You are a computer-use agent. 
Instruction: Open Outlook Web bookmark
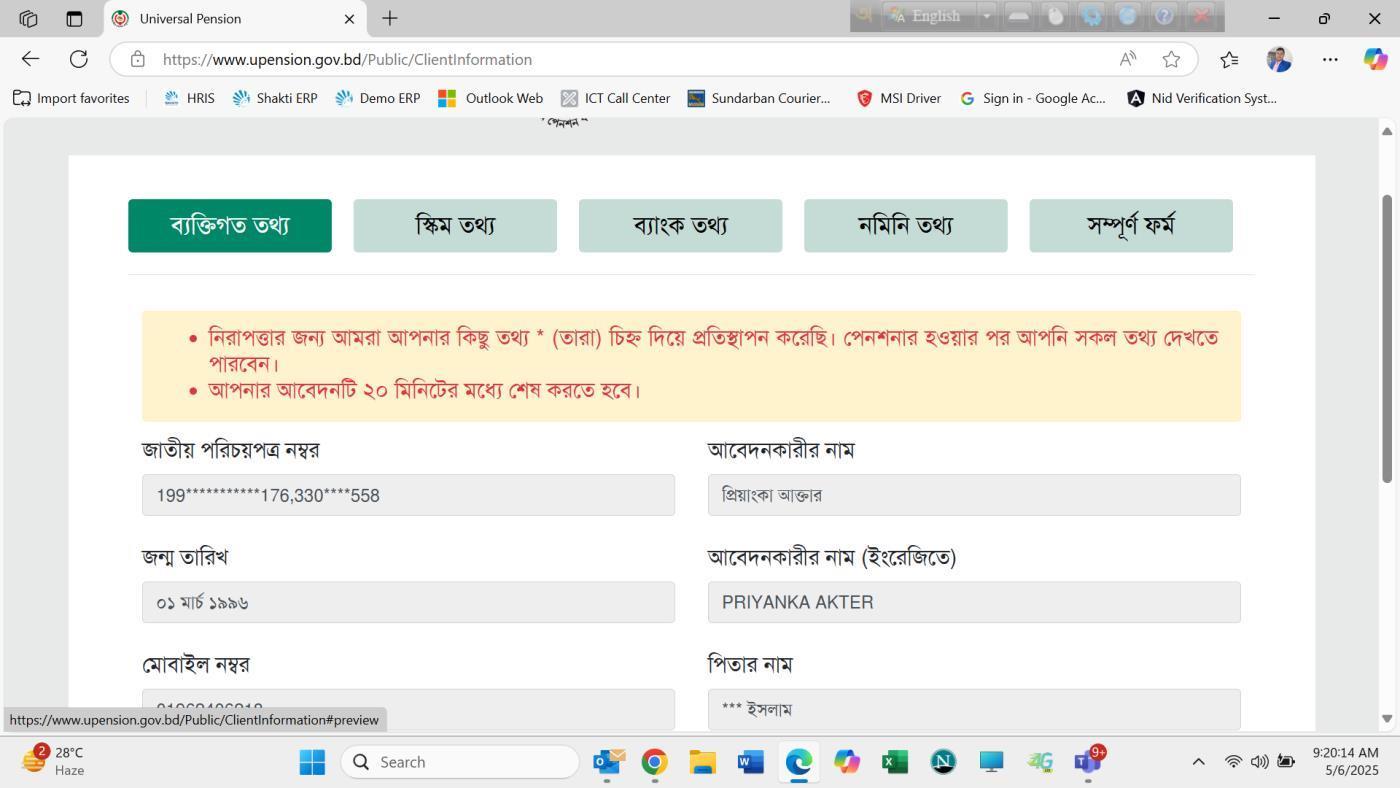pos(491,98)
